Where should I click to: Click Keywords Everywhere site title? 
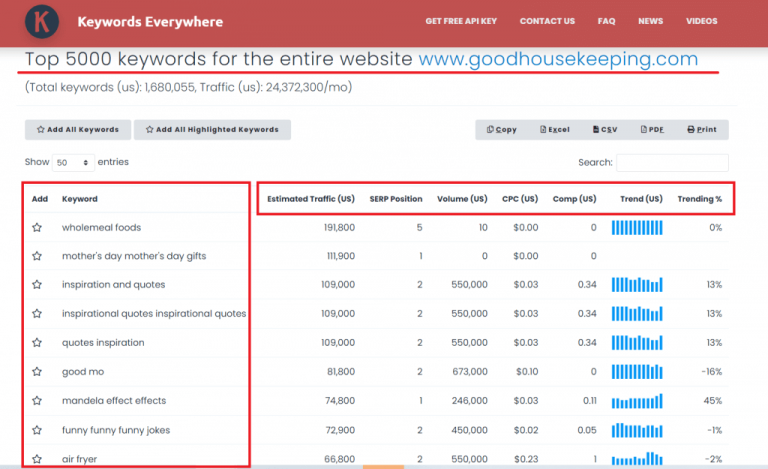coord(150,22)
